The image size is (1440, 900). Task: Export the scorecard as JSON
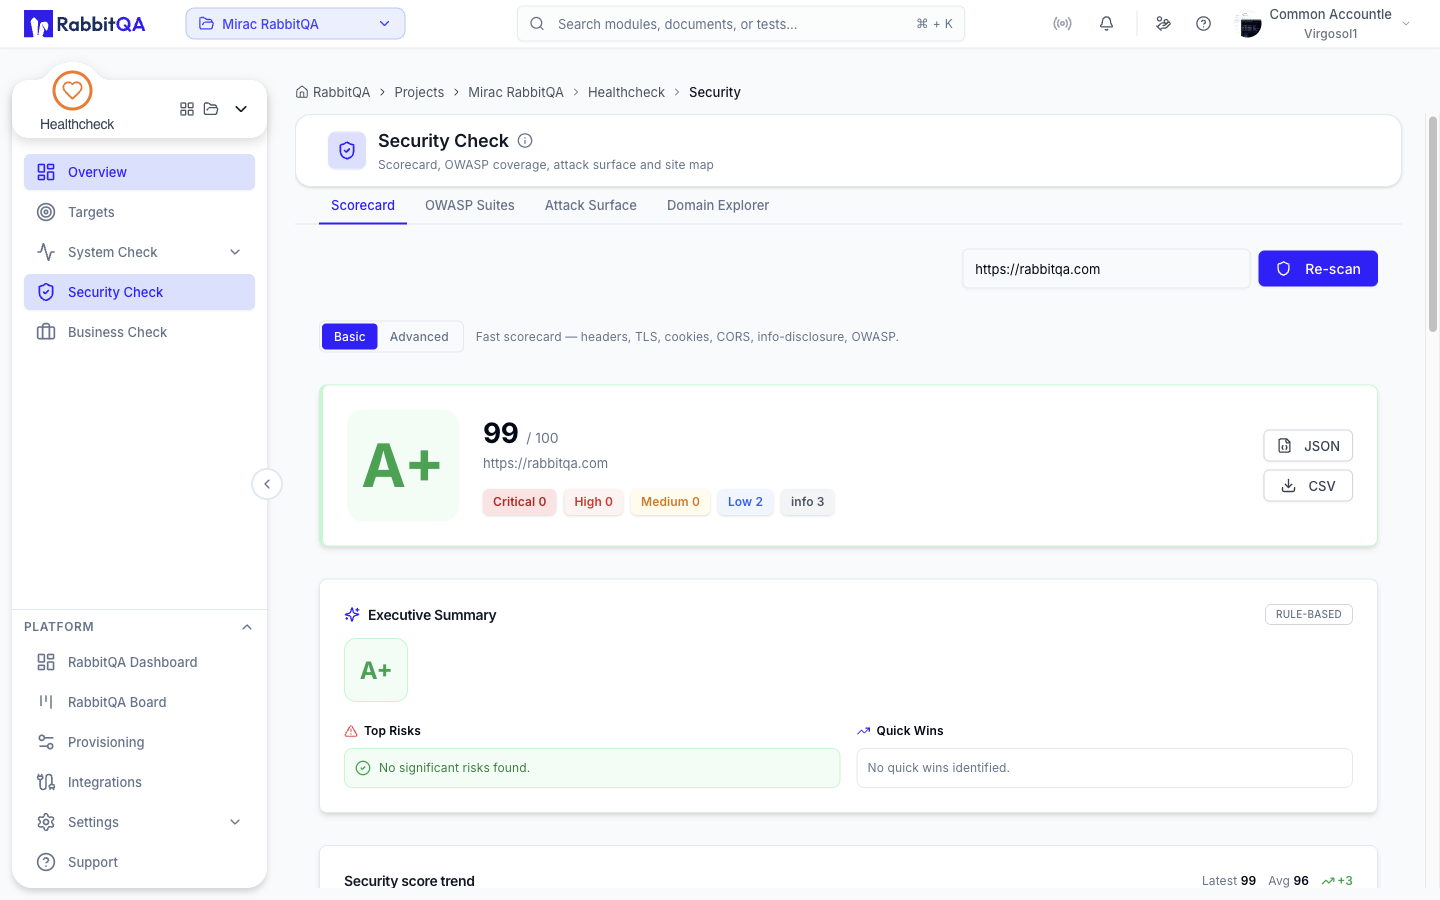[1308, 446]
